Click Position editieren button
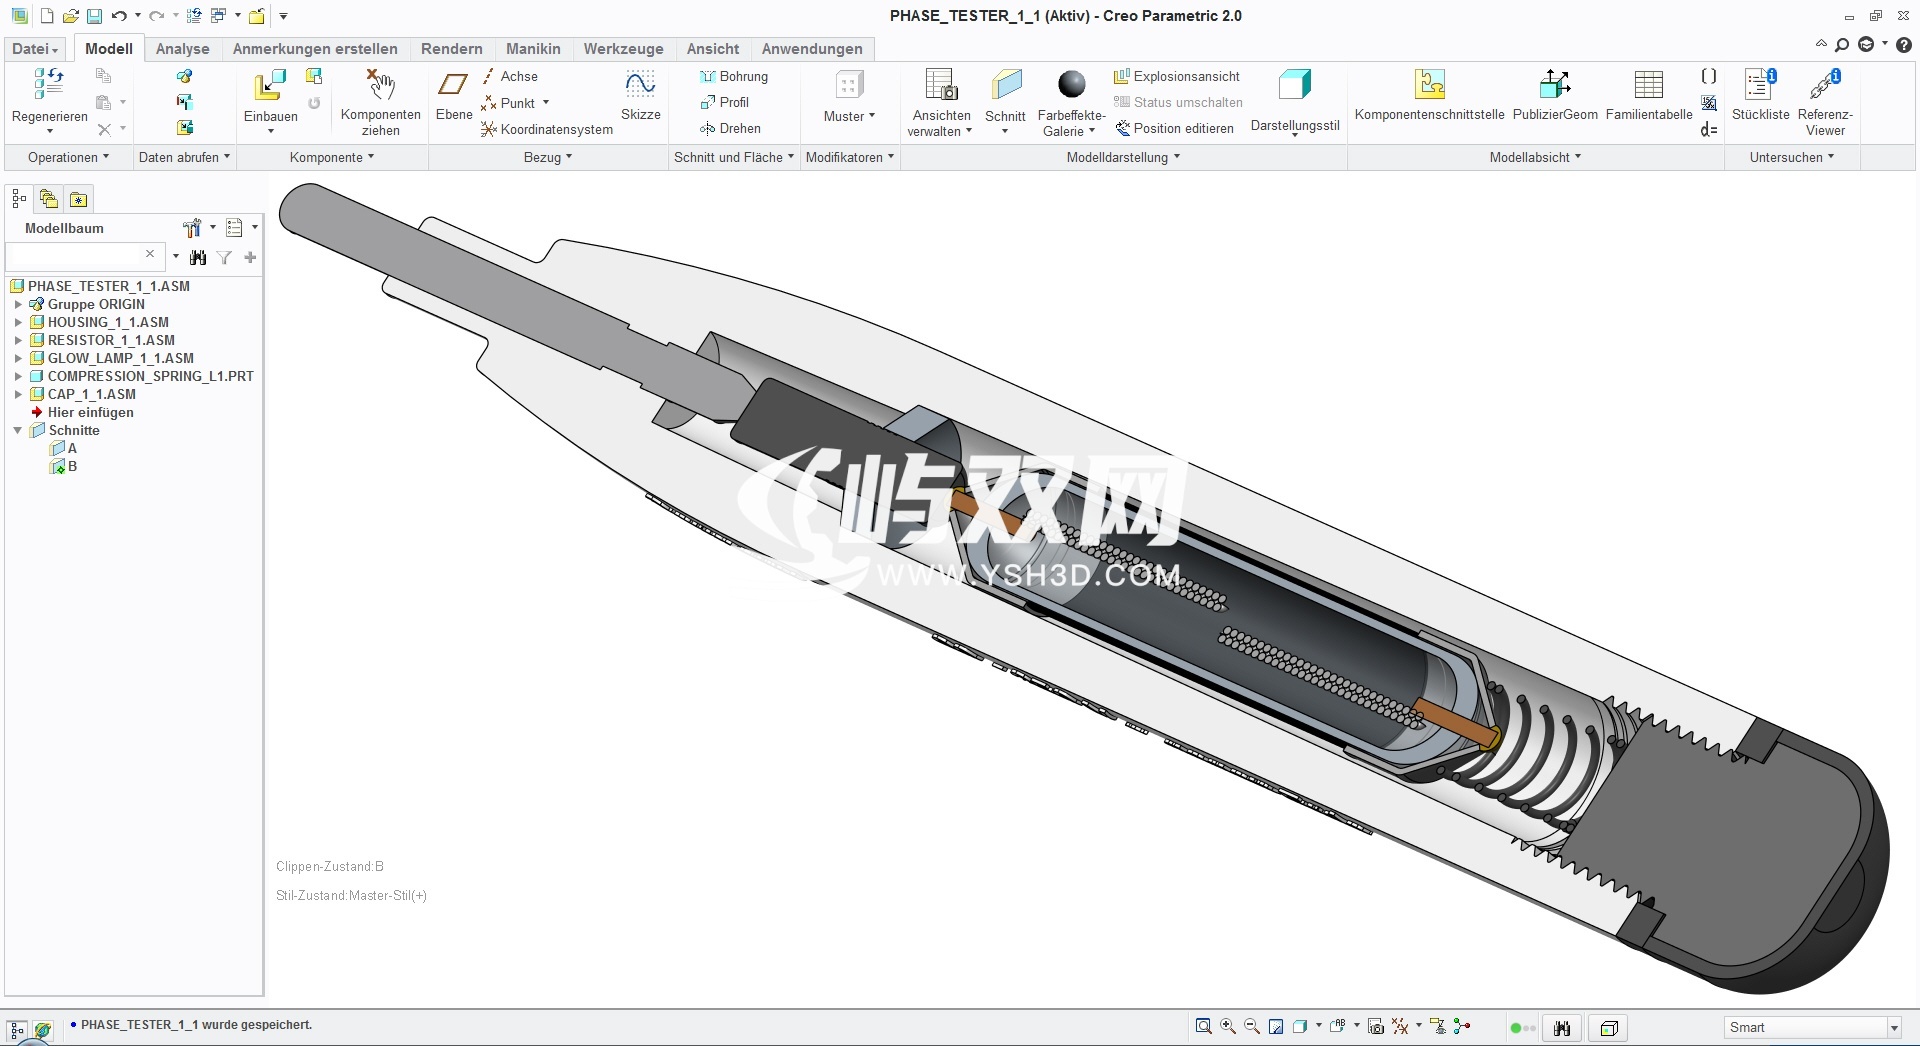This screenshot has height=1046, width=1920. [1175, 129]
